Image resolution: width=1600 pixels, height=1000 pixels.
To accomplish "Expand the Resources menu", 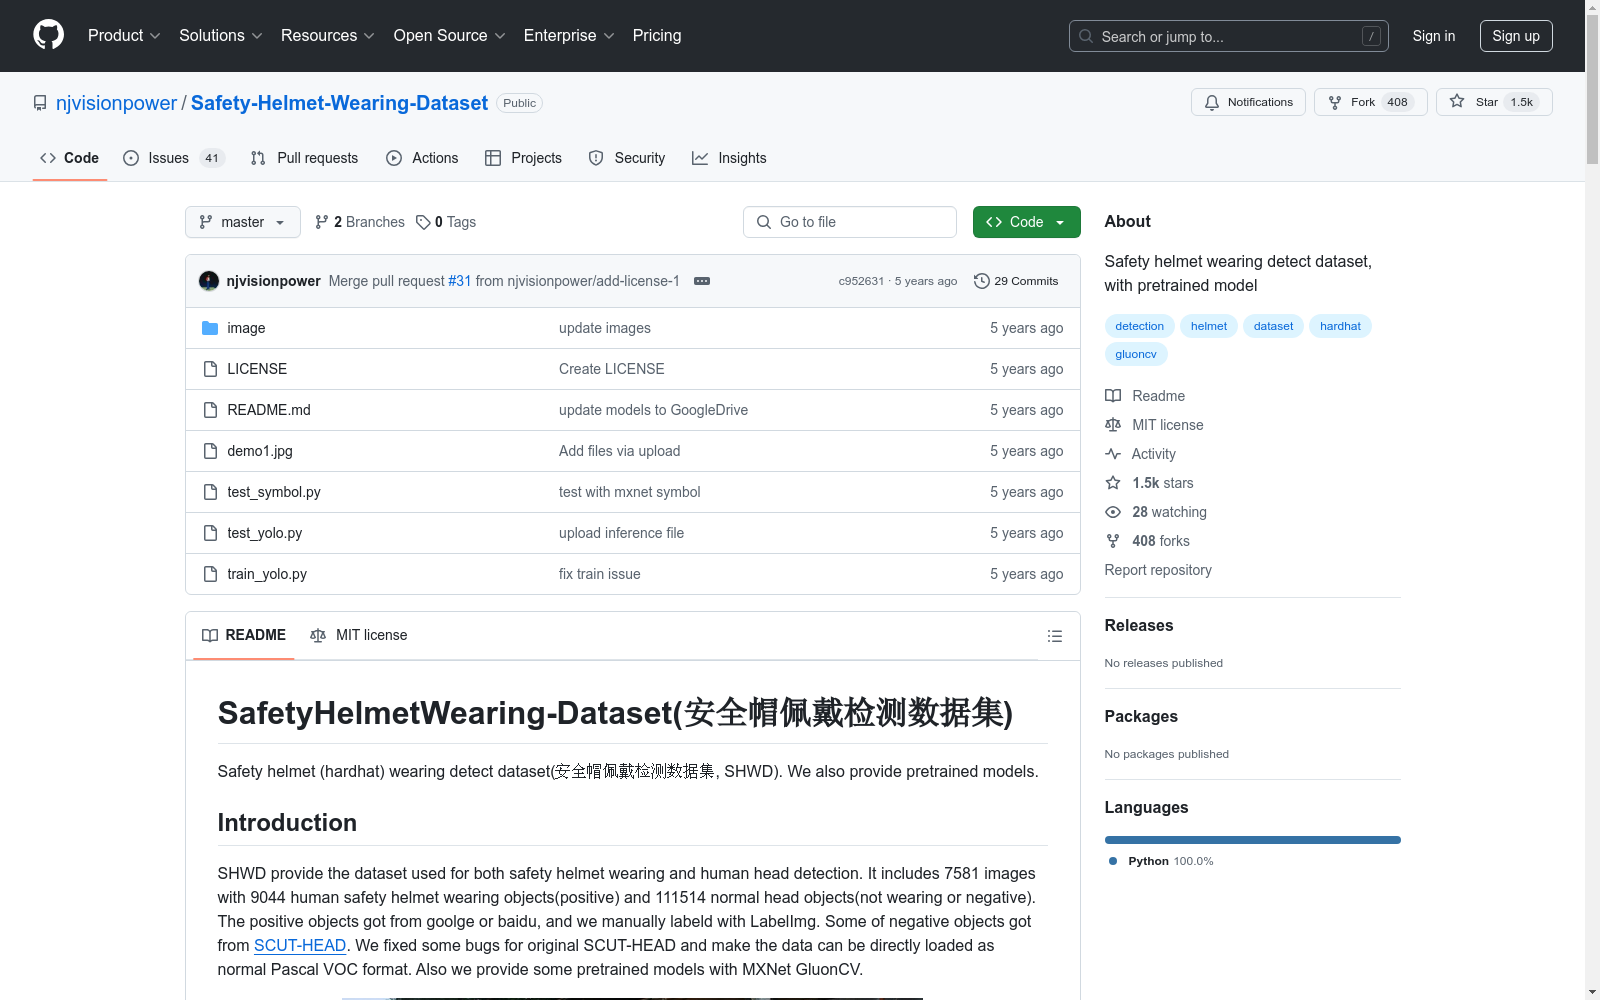I will (328, 36).
